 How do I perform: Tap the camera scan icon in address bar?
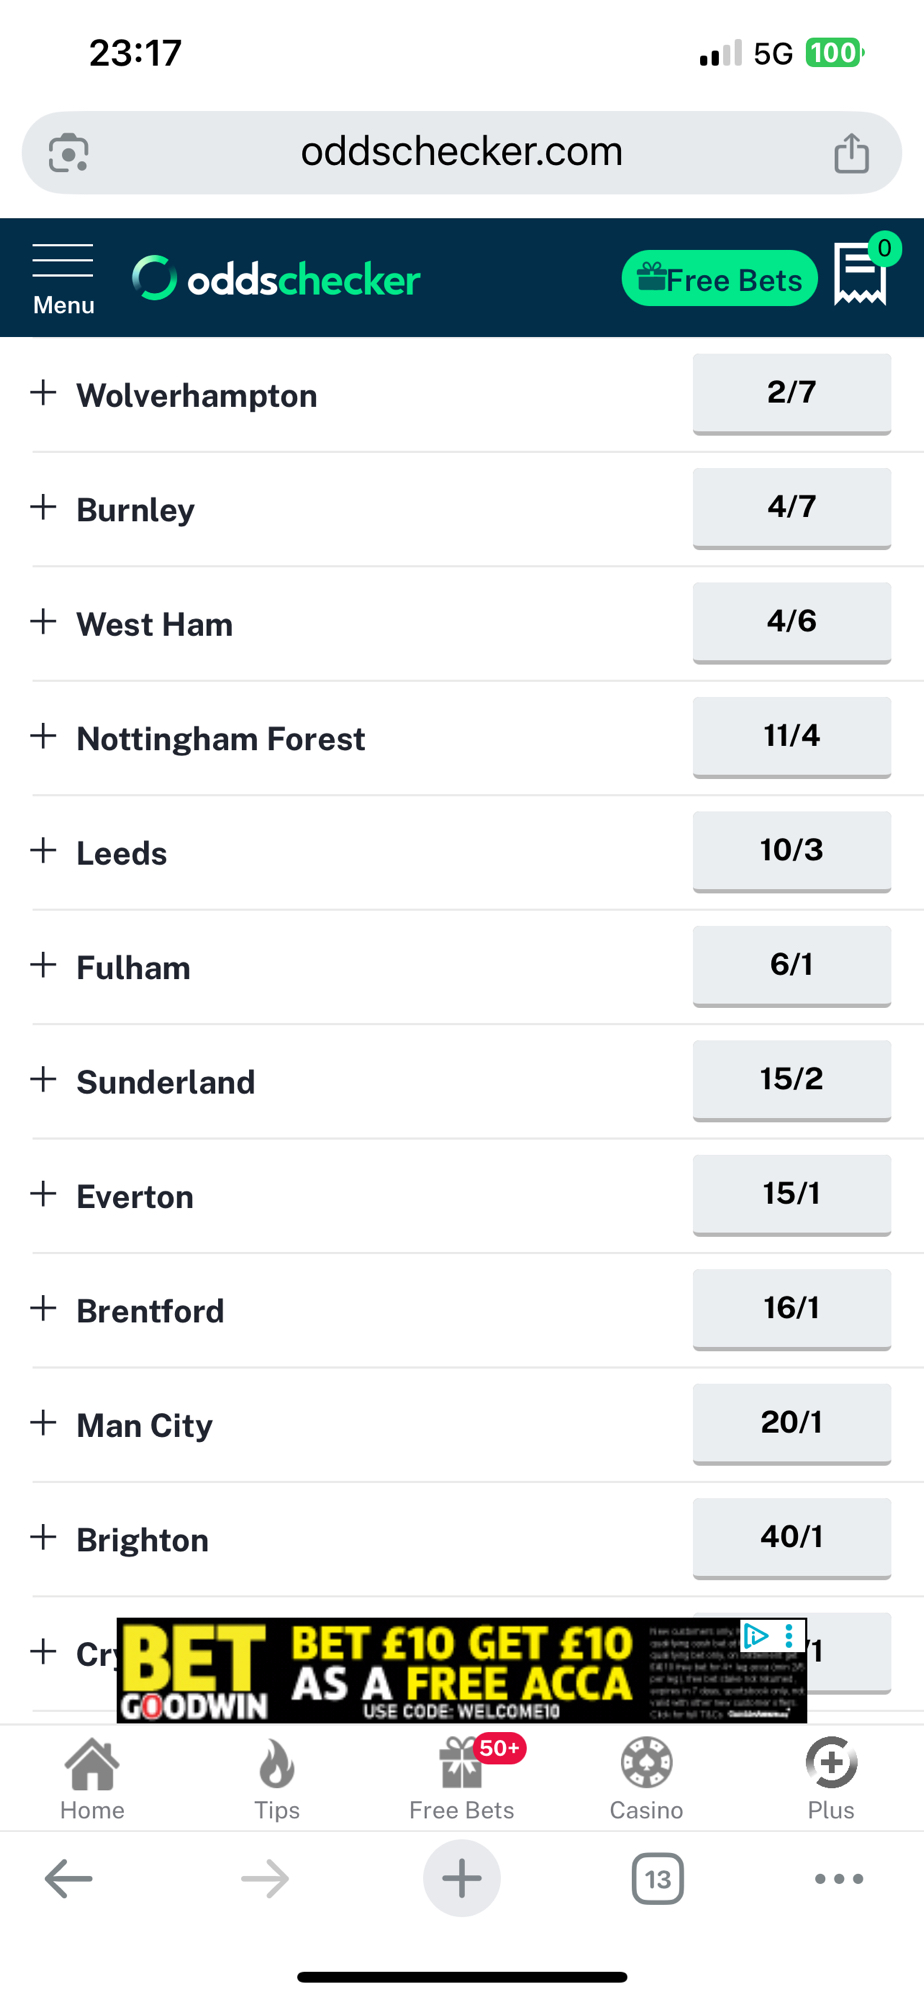coord(69,153)
